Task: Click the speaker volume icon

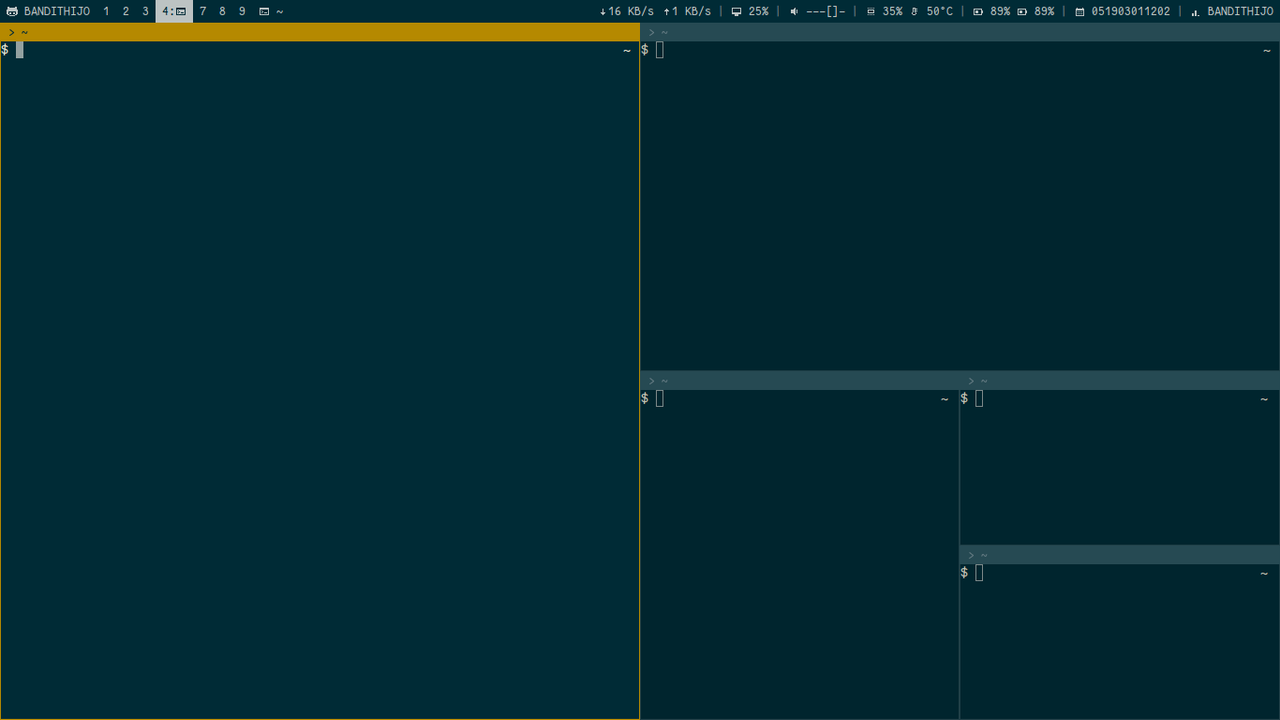Action: click(x=794, y=12)
